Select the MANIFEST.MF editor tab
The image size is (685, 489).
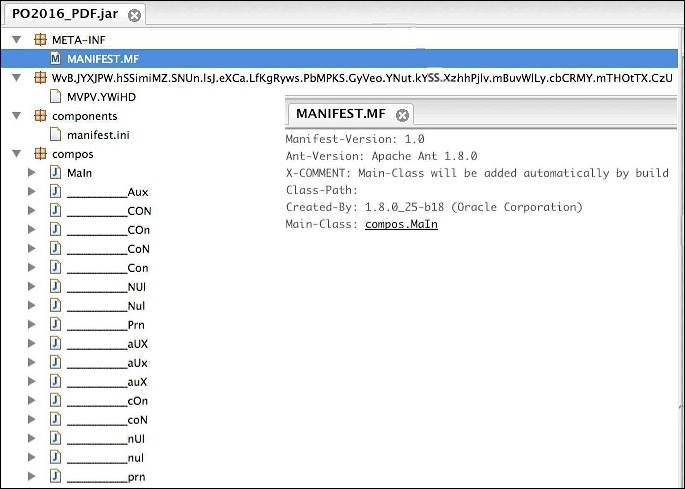(341, 114)
